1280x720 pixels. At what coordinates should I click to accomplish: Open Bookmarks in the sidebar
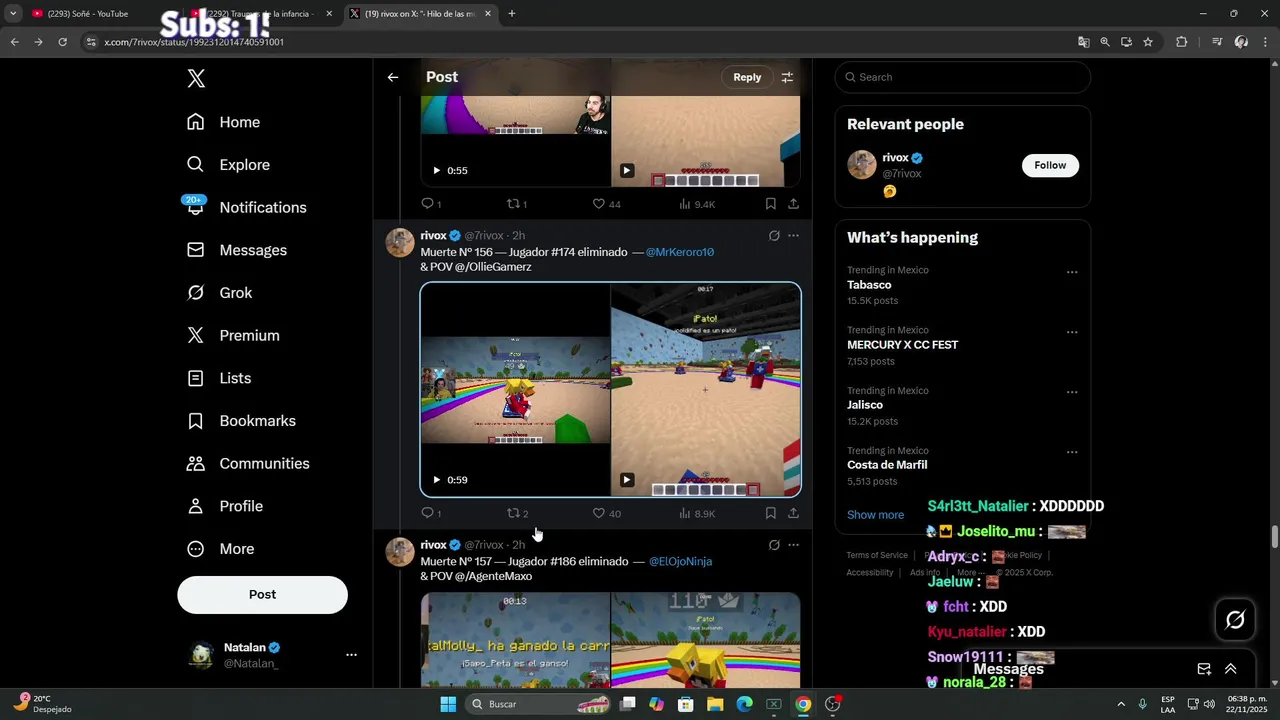click(241, 421)
